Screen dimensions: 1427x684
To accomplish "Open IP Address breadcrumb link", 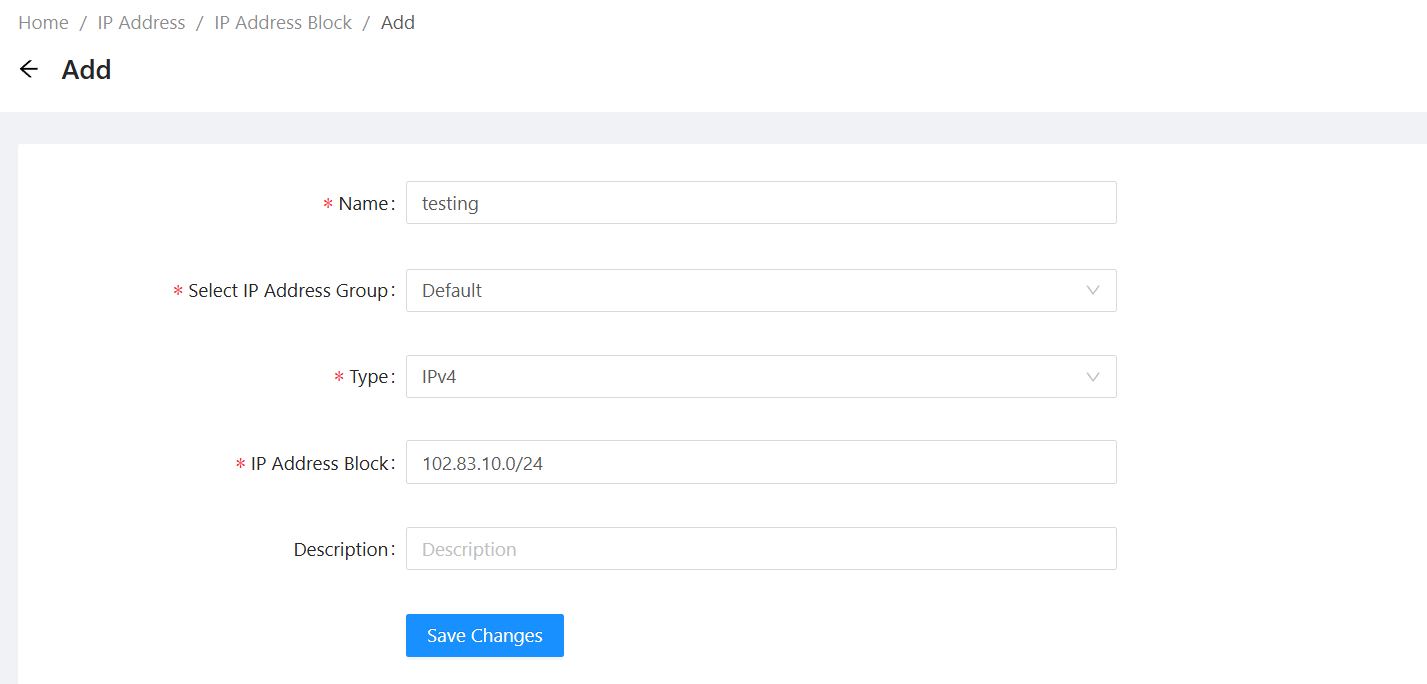I will coord(141,22).
